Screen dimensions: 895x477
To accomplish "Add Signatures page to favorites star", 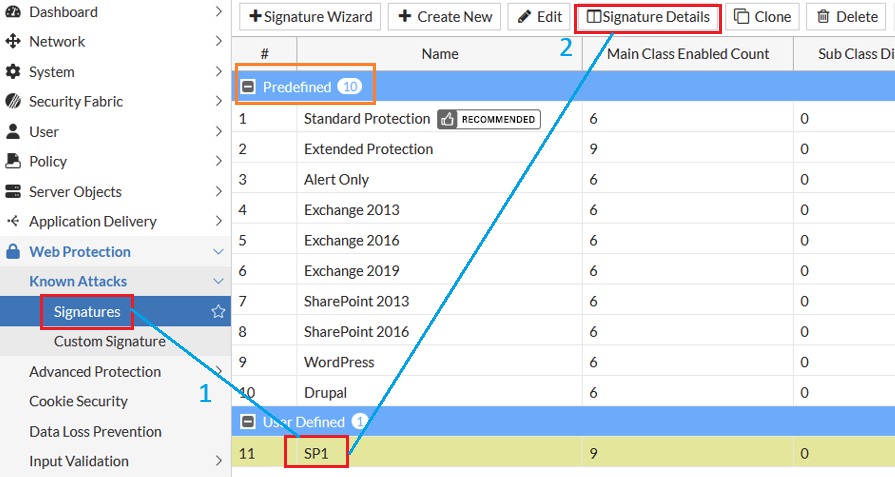I will tap(218, 312).
